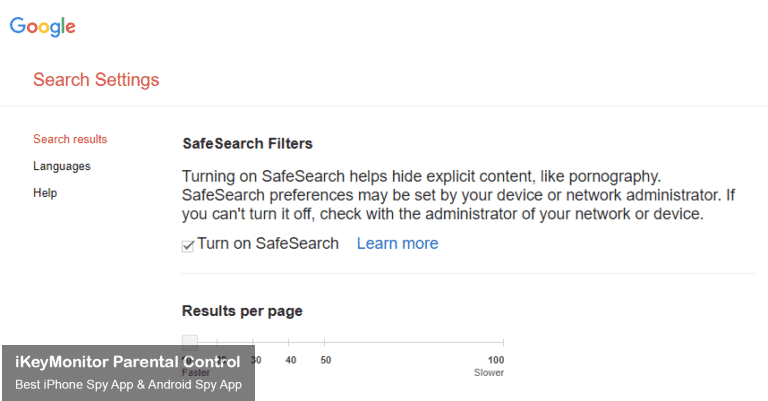Click the Google logo
This screenshot has width=768, height=401.
click(x=43, y=27)
